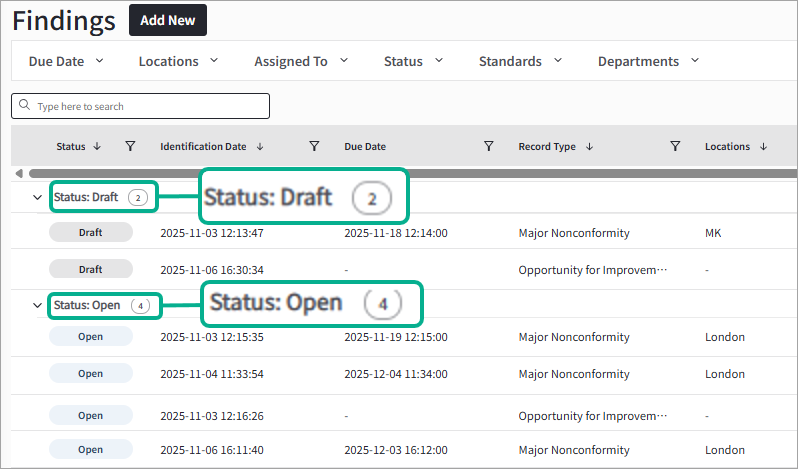Click Open badge in the 16:11:40 row
798x469 pixels.
click(x=91, y=450)
